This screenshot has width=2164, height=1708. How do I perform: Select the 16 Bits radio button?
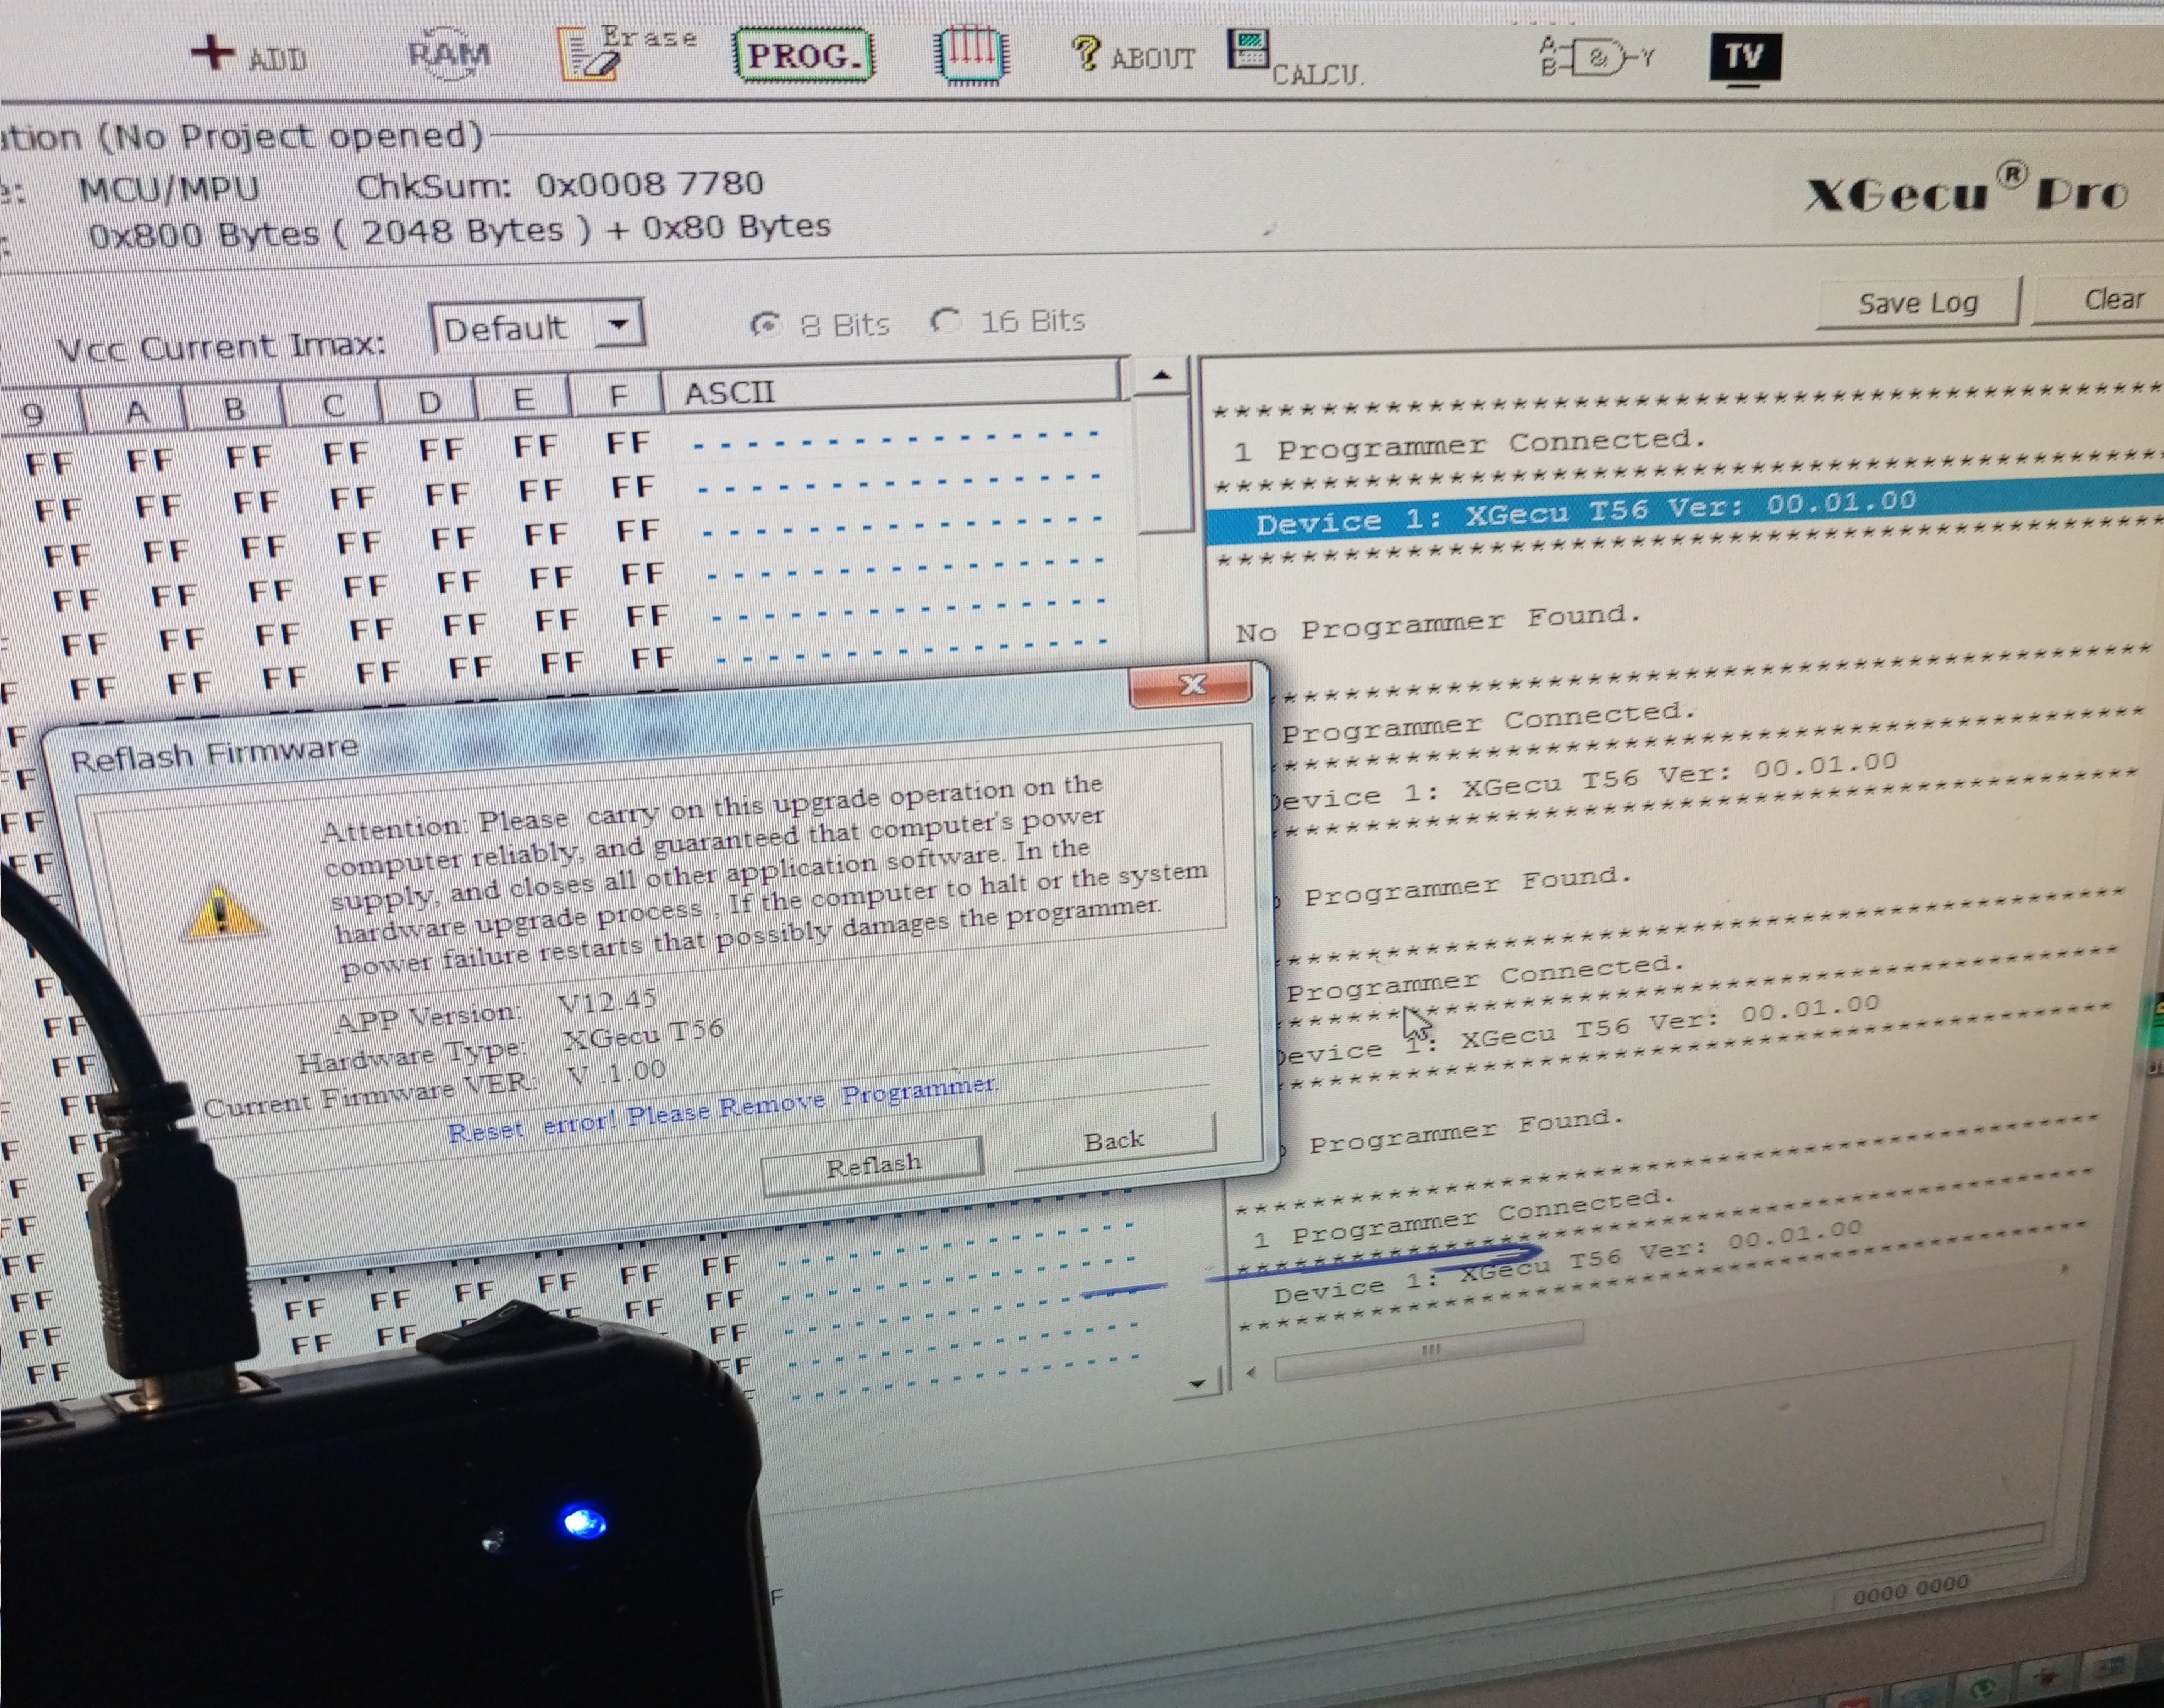[x=944, y=322]
